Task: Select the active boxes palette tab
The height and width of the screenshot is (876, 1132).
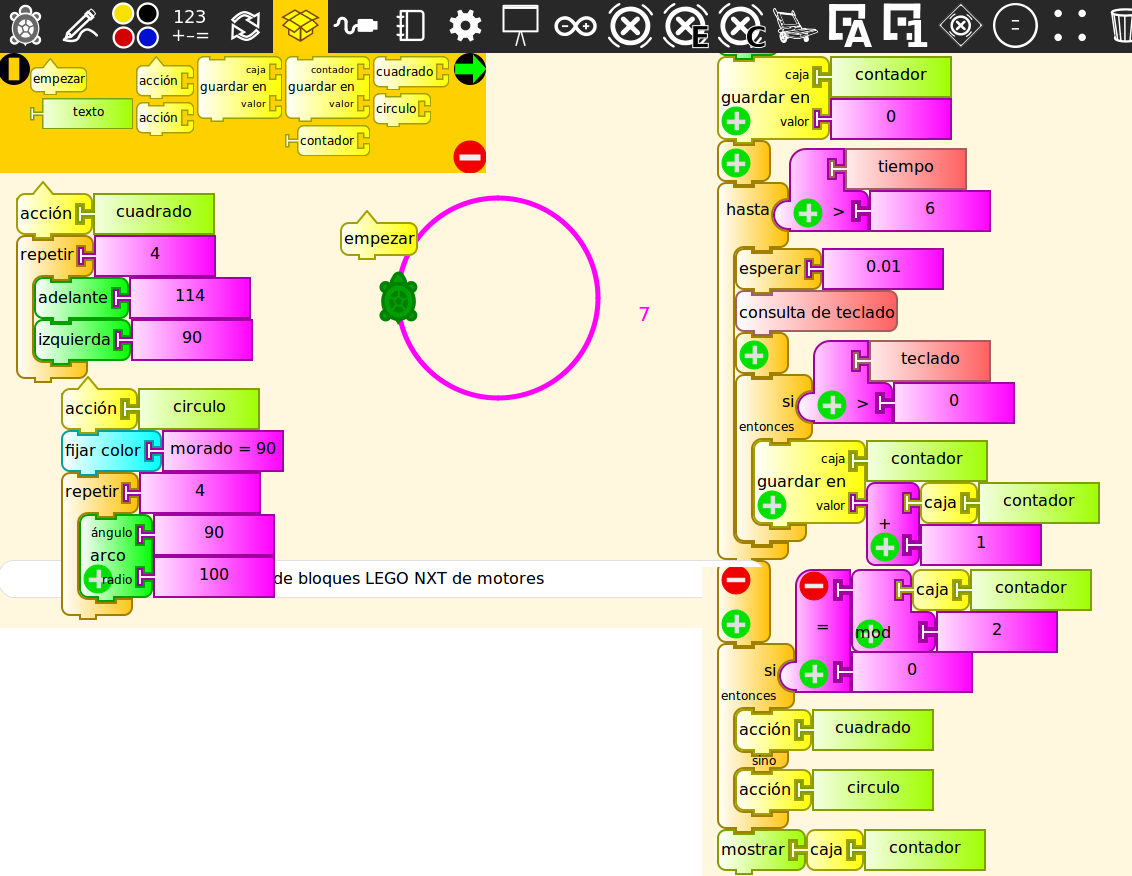Action: point(300,26)
